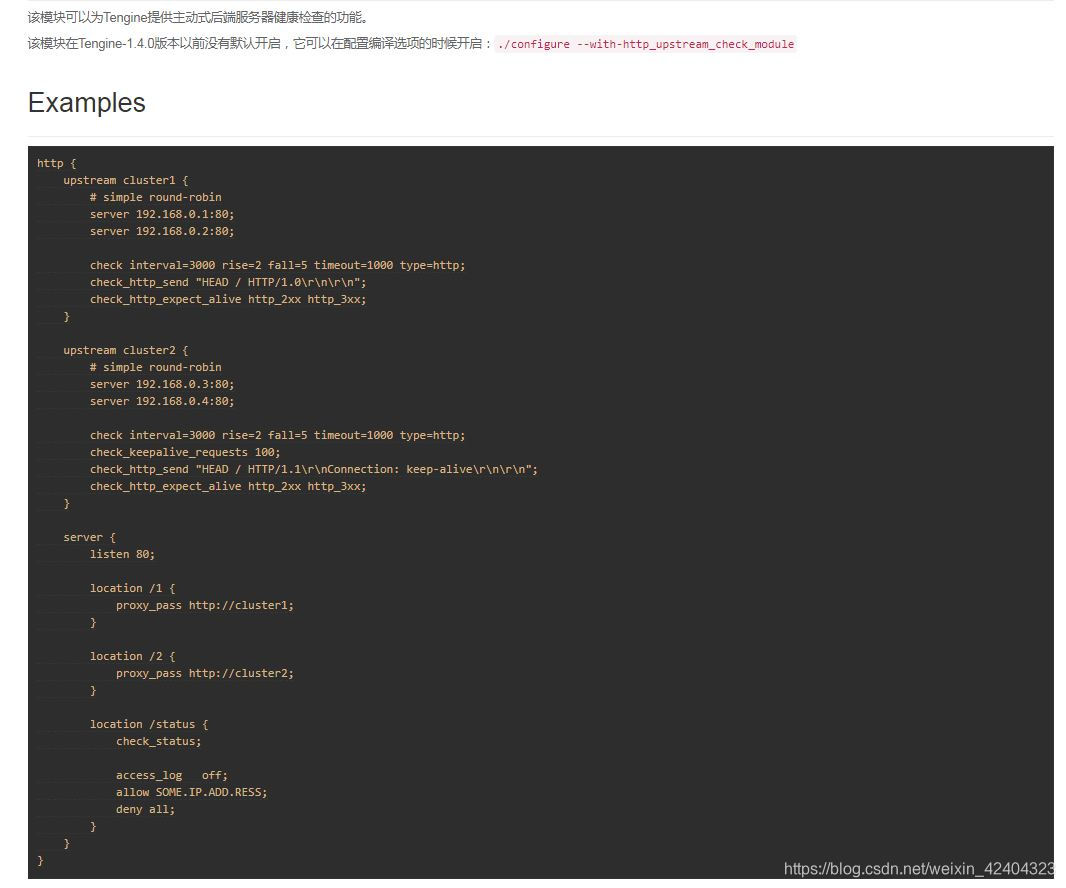1066x888 pixels.
Task: Click the 'deny all;' line
Action: (145, 809)
